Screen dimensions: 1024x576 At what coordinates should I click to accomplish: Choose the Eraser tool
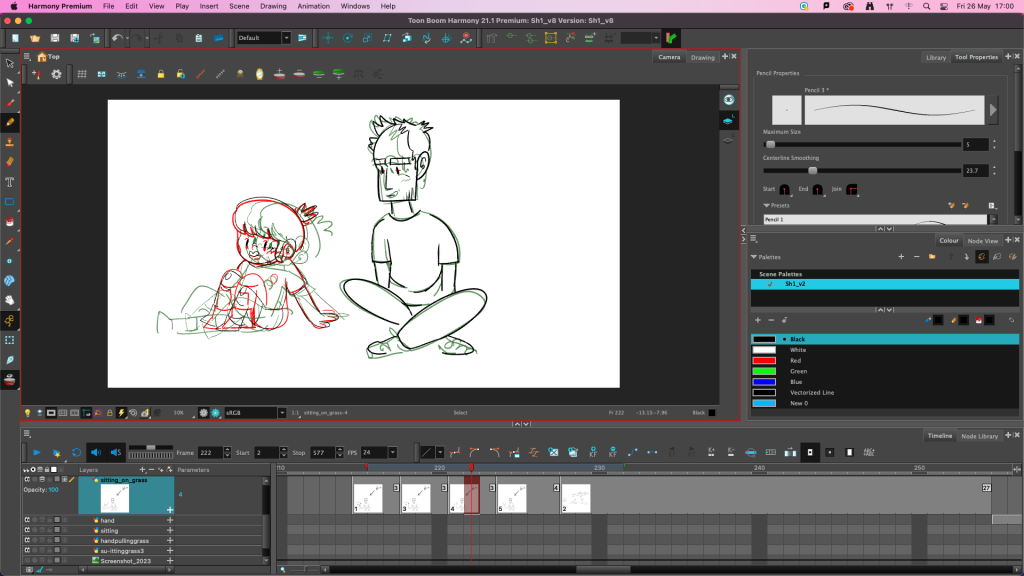coord(10,160)
